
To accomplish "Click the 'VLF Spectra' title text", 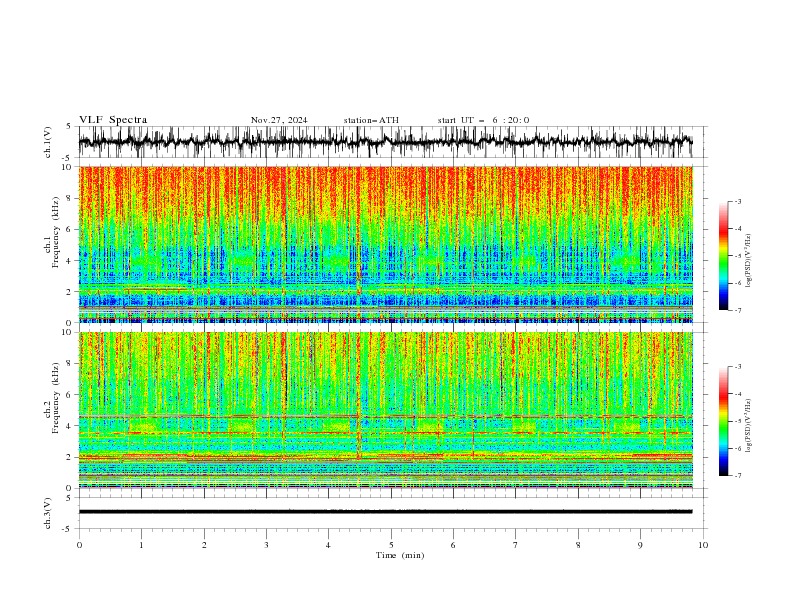I will click(113, 120).
